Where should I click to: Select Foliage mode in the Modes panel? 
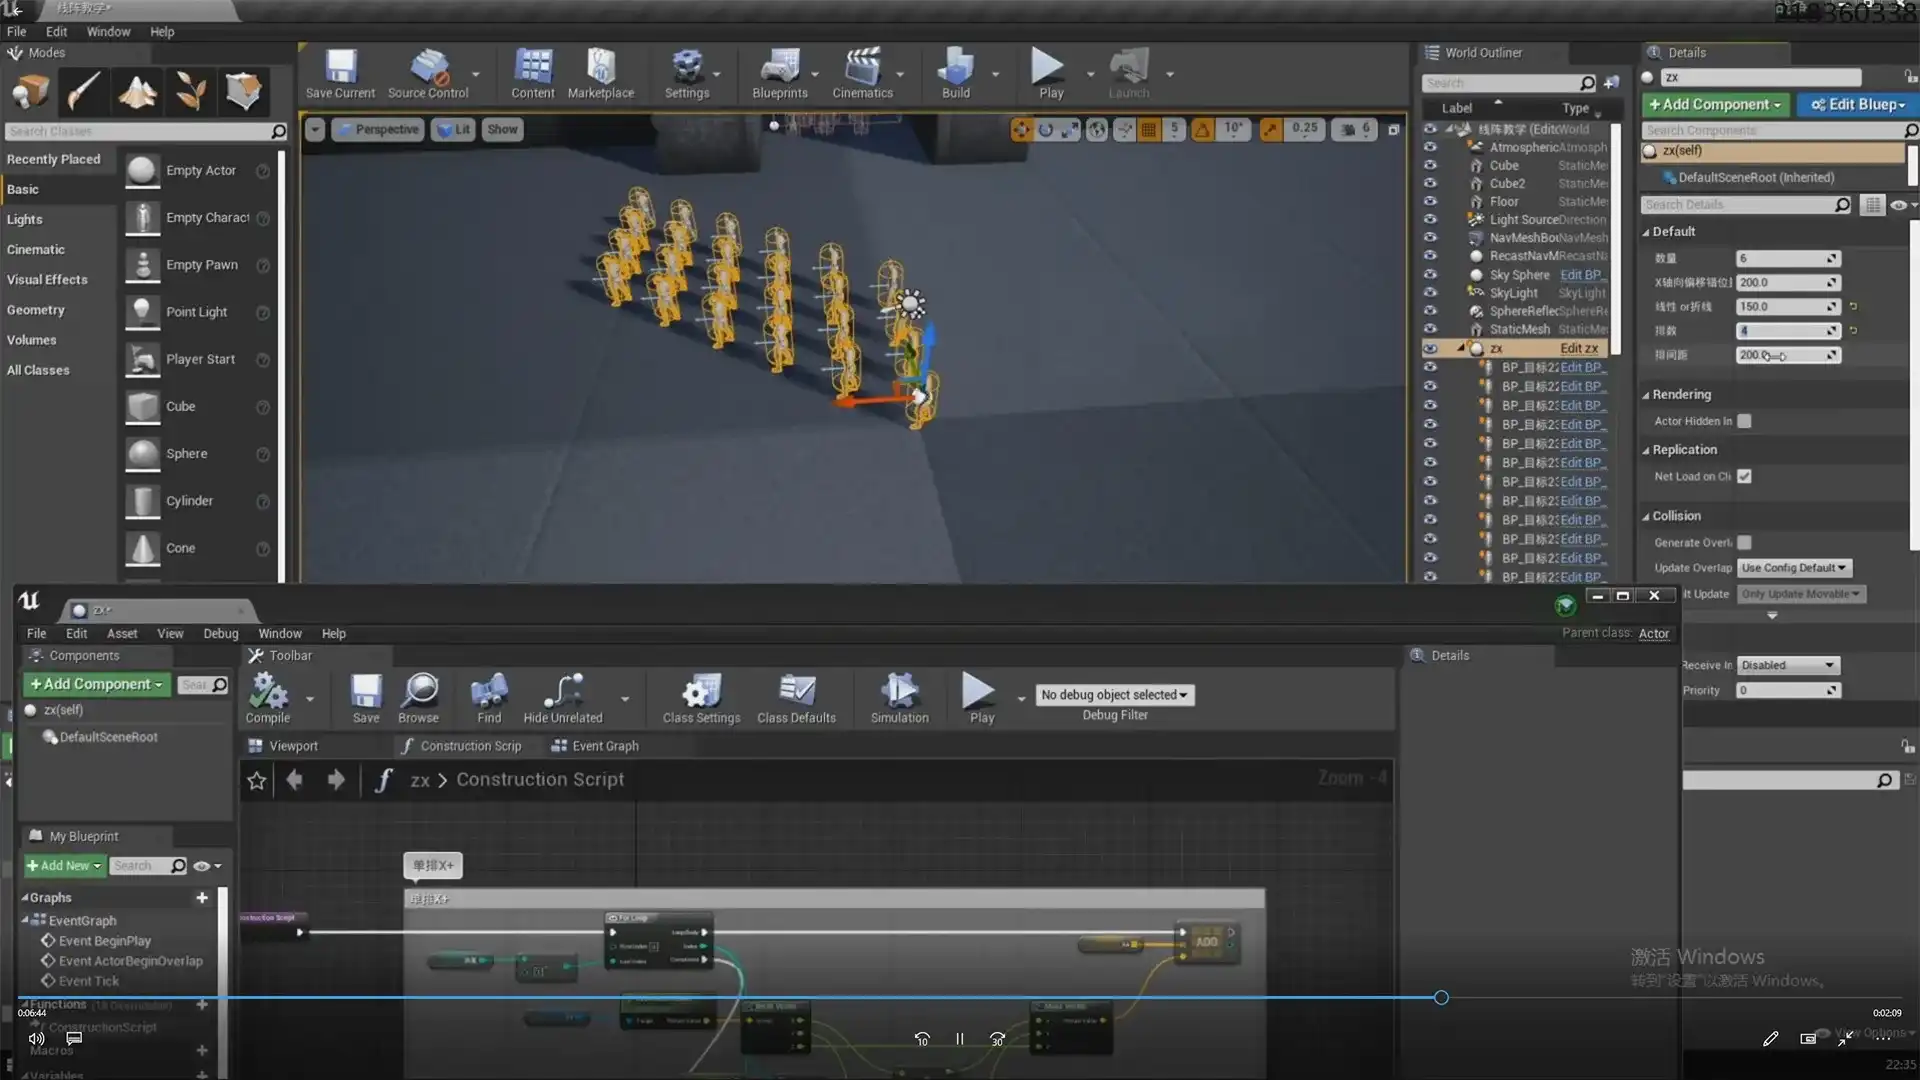click(x=190, y=91)
